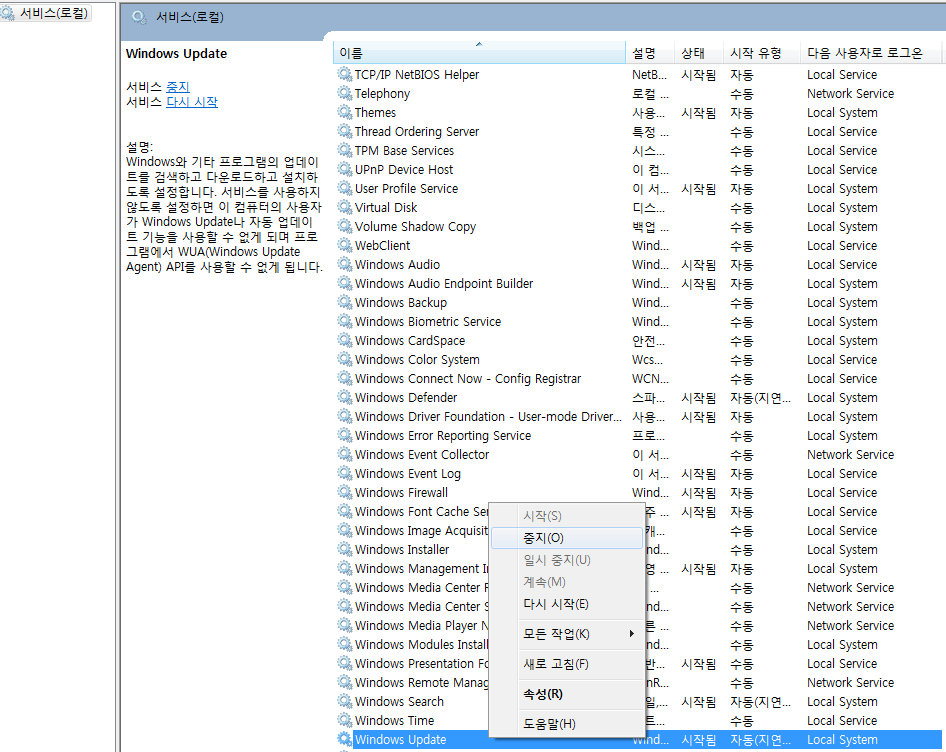Click the Wcs... description of Windows Color System
The image size is (946, 752).
point(647,360)
